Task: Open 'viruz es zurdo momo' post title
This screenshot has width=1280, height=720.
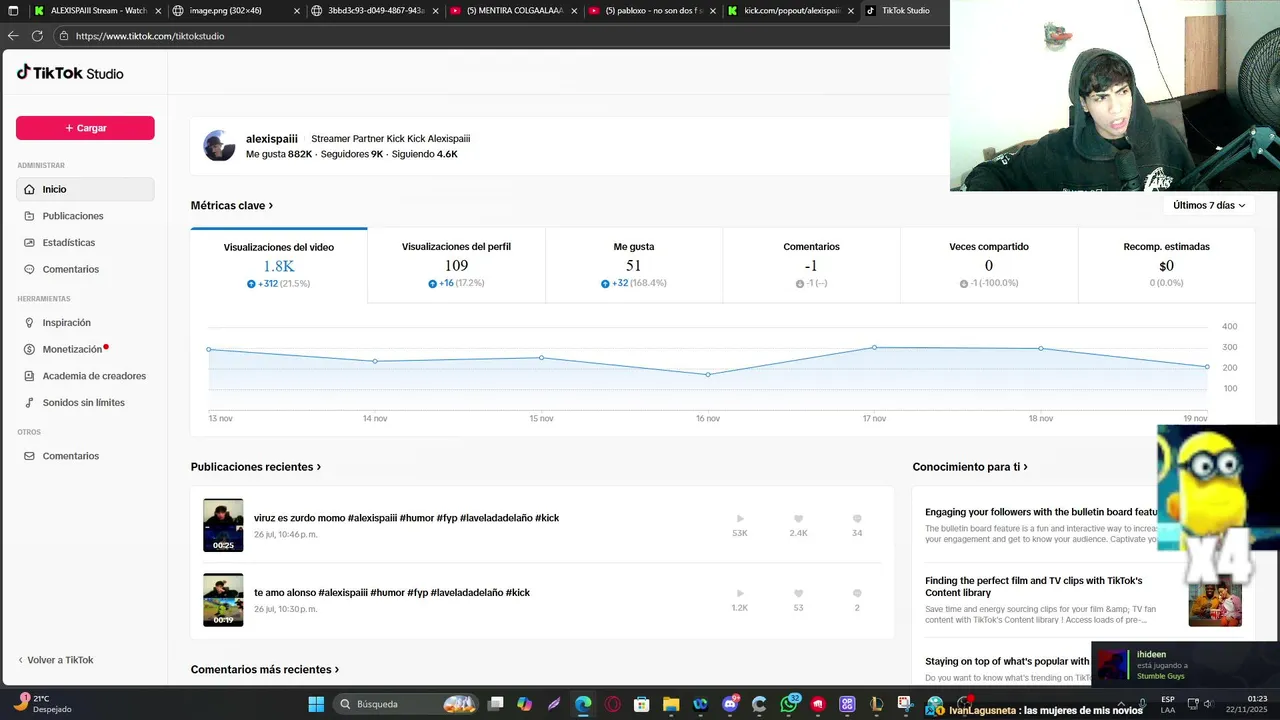Action: [406, 518]
